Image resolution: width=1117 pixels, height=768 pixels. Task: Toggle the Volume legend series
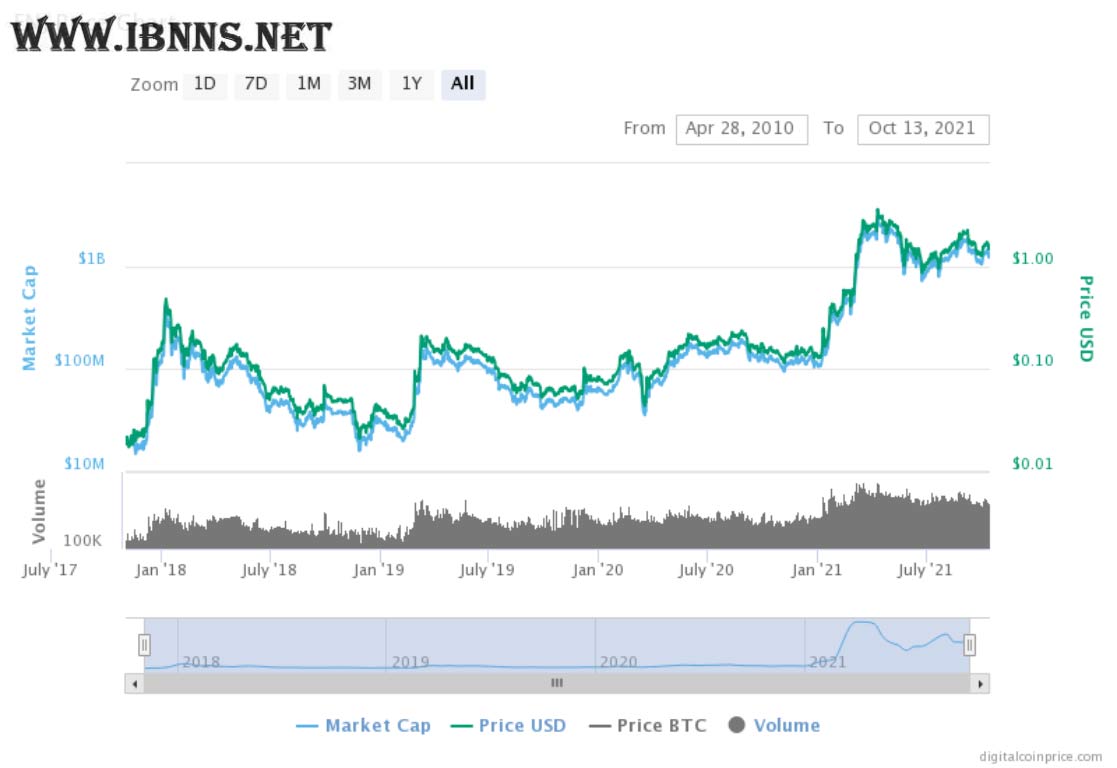(774, 725)
